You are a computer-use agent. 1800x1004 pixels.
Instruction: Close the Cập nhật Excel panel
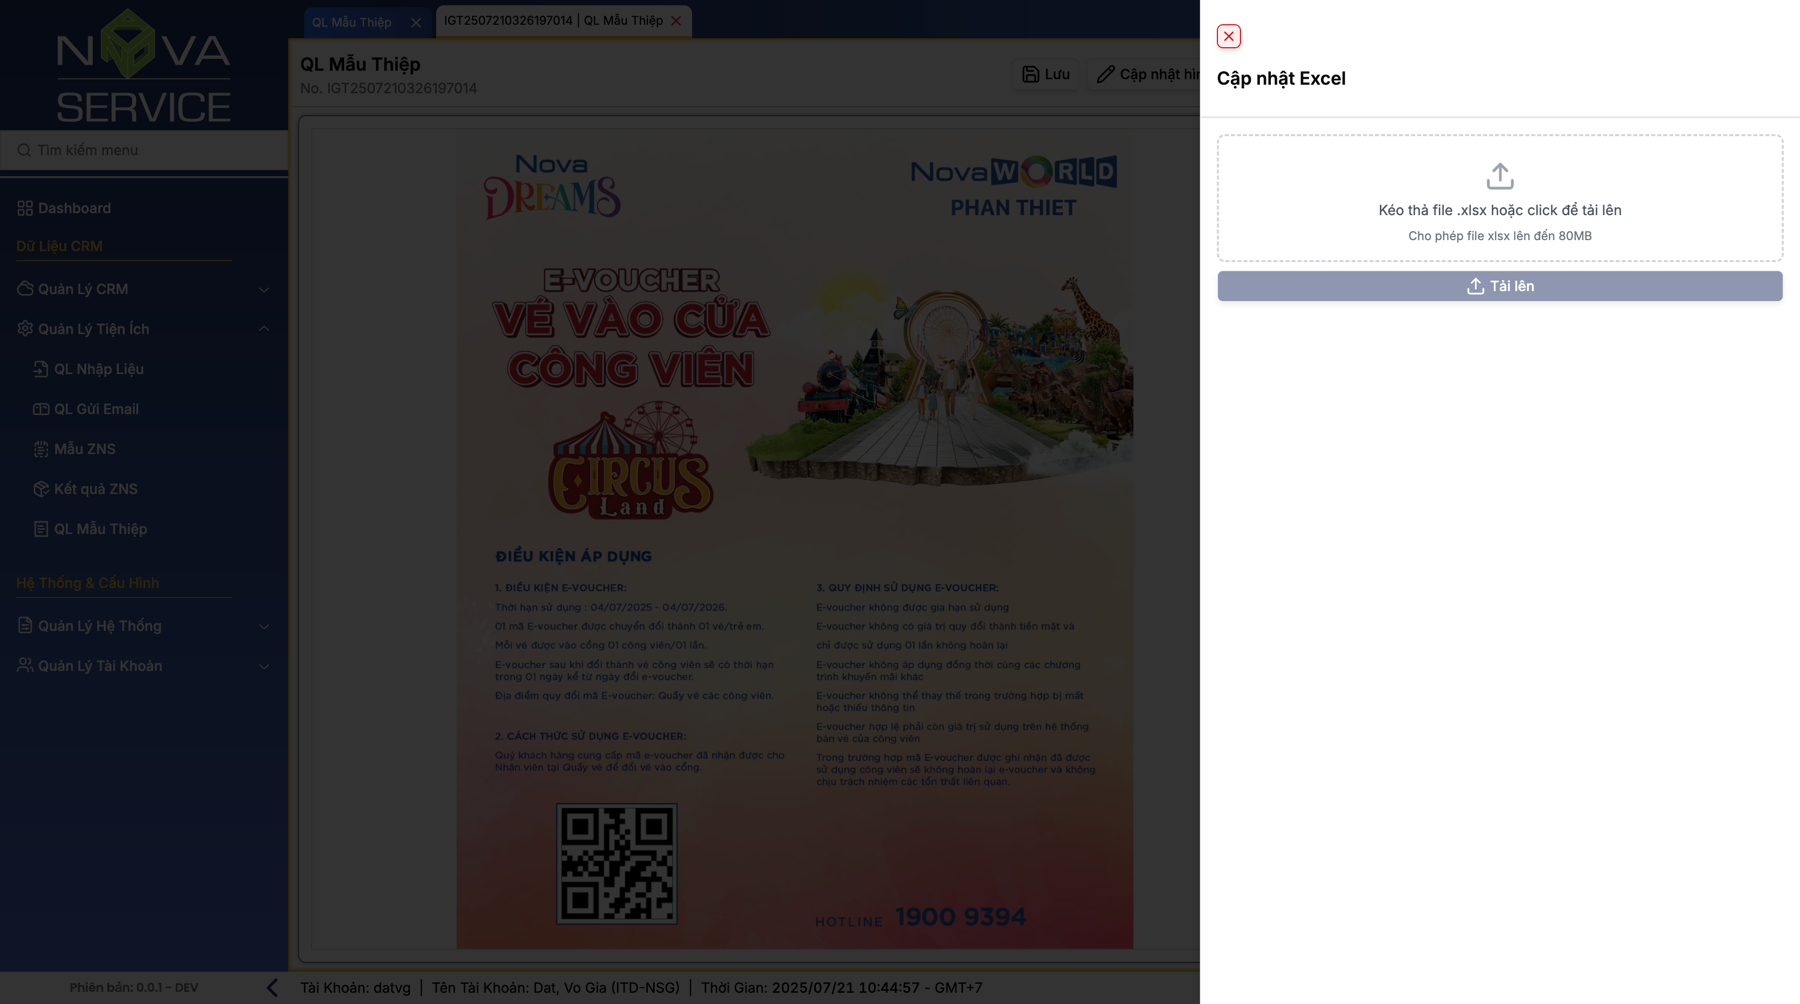click(x=1228, y=36)
